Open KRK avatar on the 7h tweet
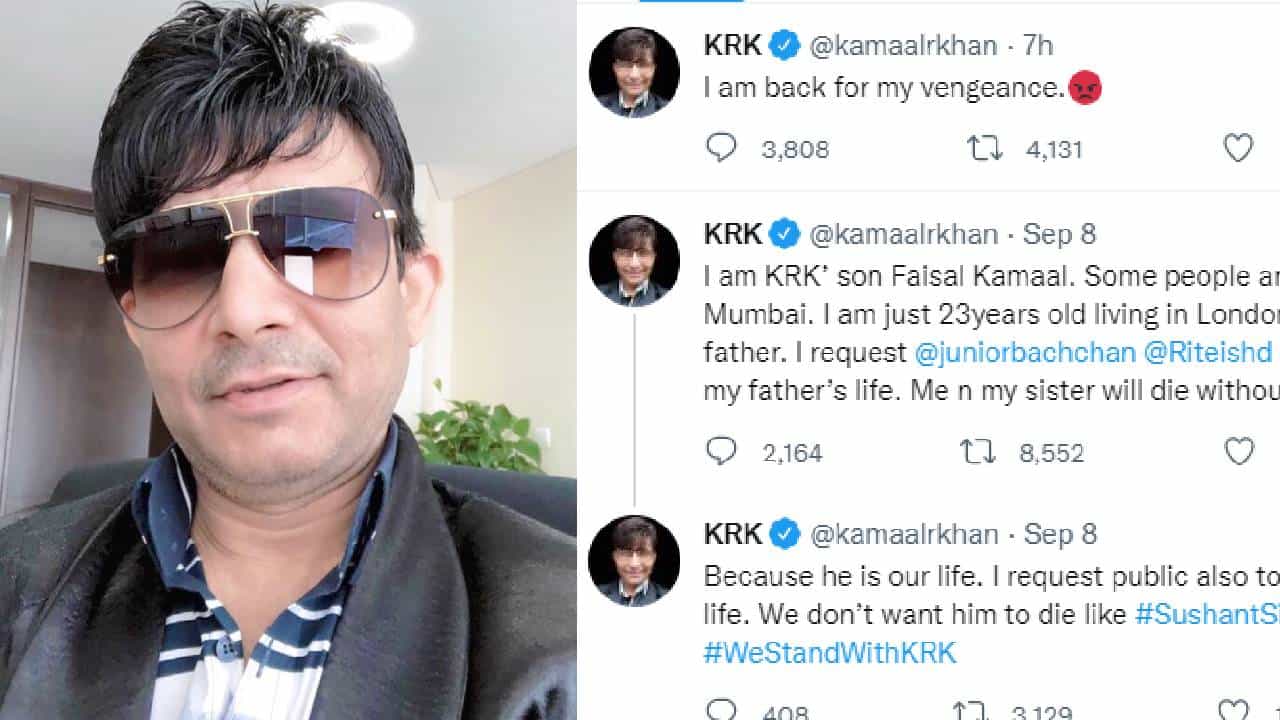This screenshot has height=720, width=1280. (x=634, y=72)
